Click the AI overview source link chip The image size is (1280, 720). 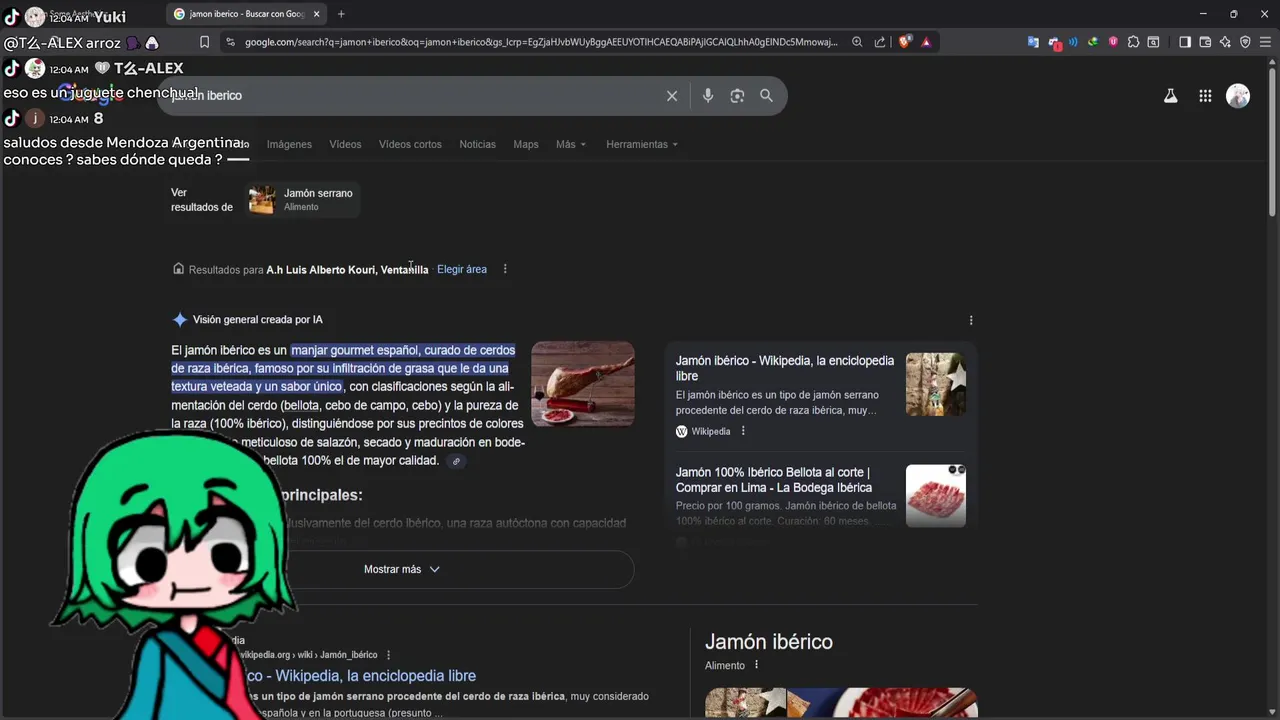(456, 461)
